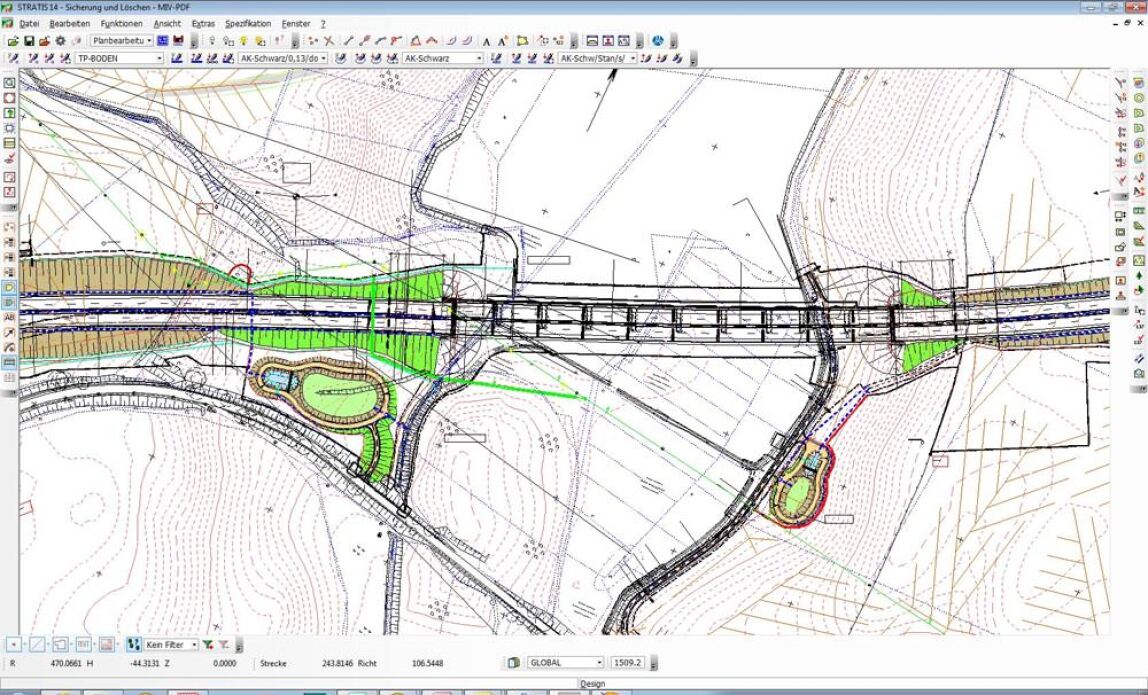Click the H coordinate value -44.3131
The image size is (1148, 695).
(x=144, y=663)
